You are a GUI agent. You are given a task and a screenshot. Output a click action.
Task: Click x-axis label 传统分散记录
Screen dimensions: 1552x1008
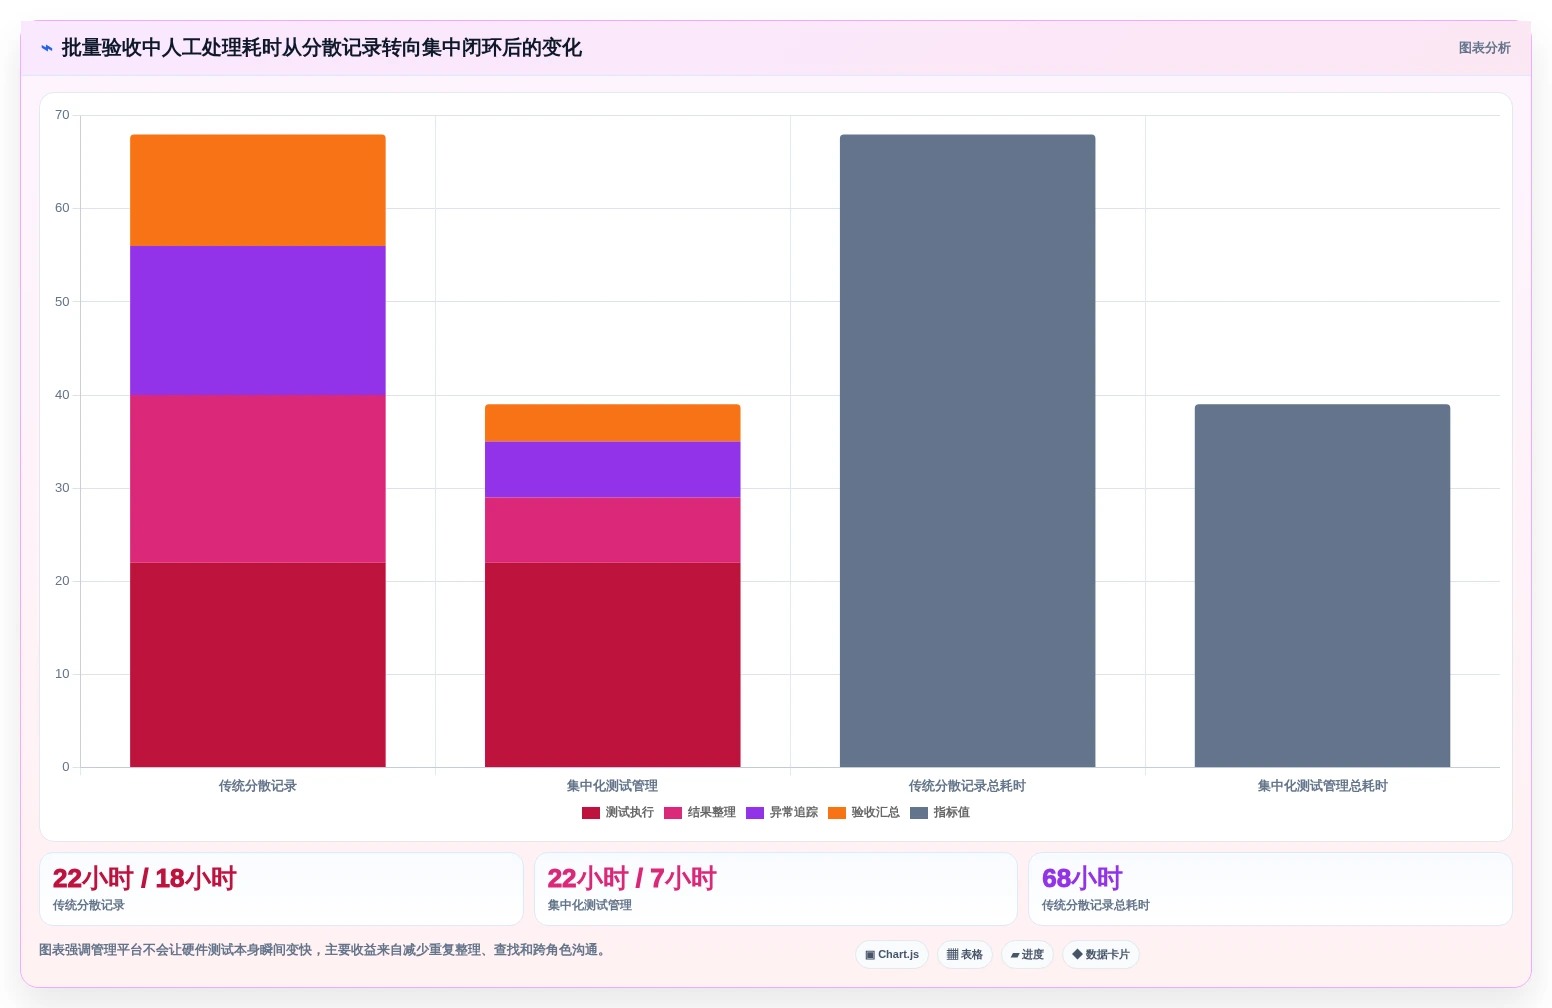(258, 786)
